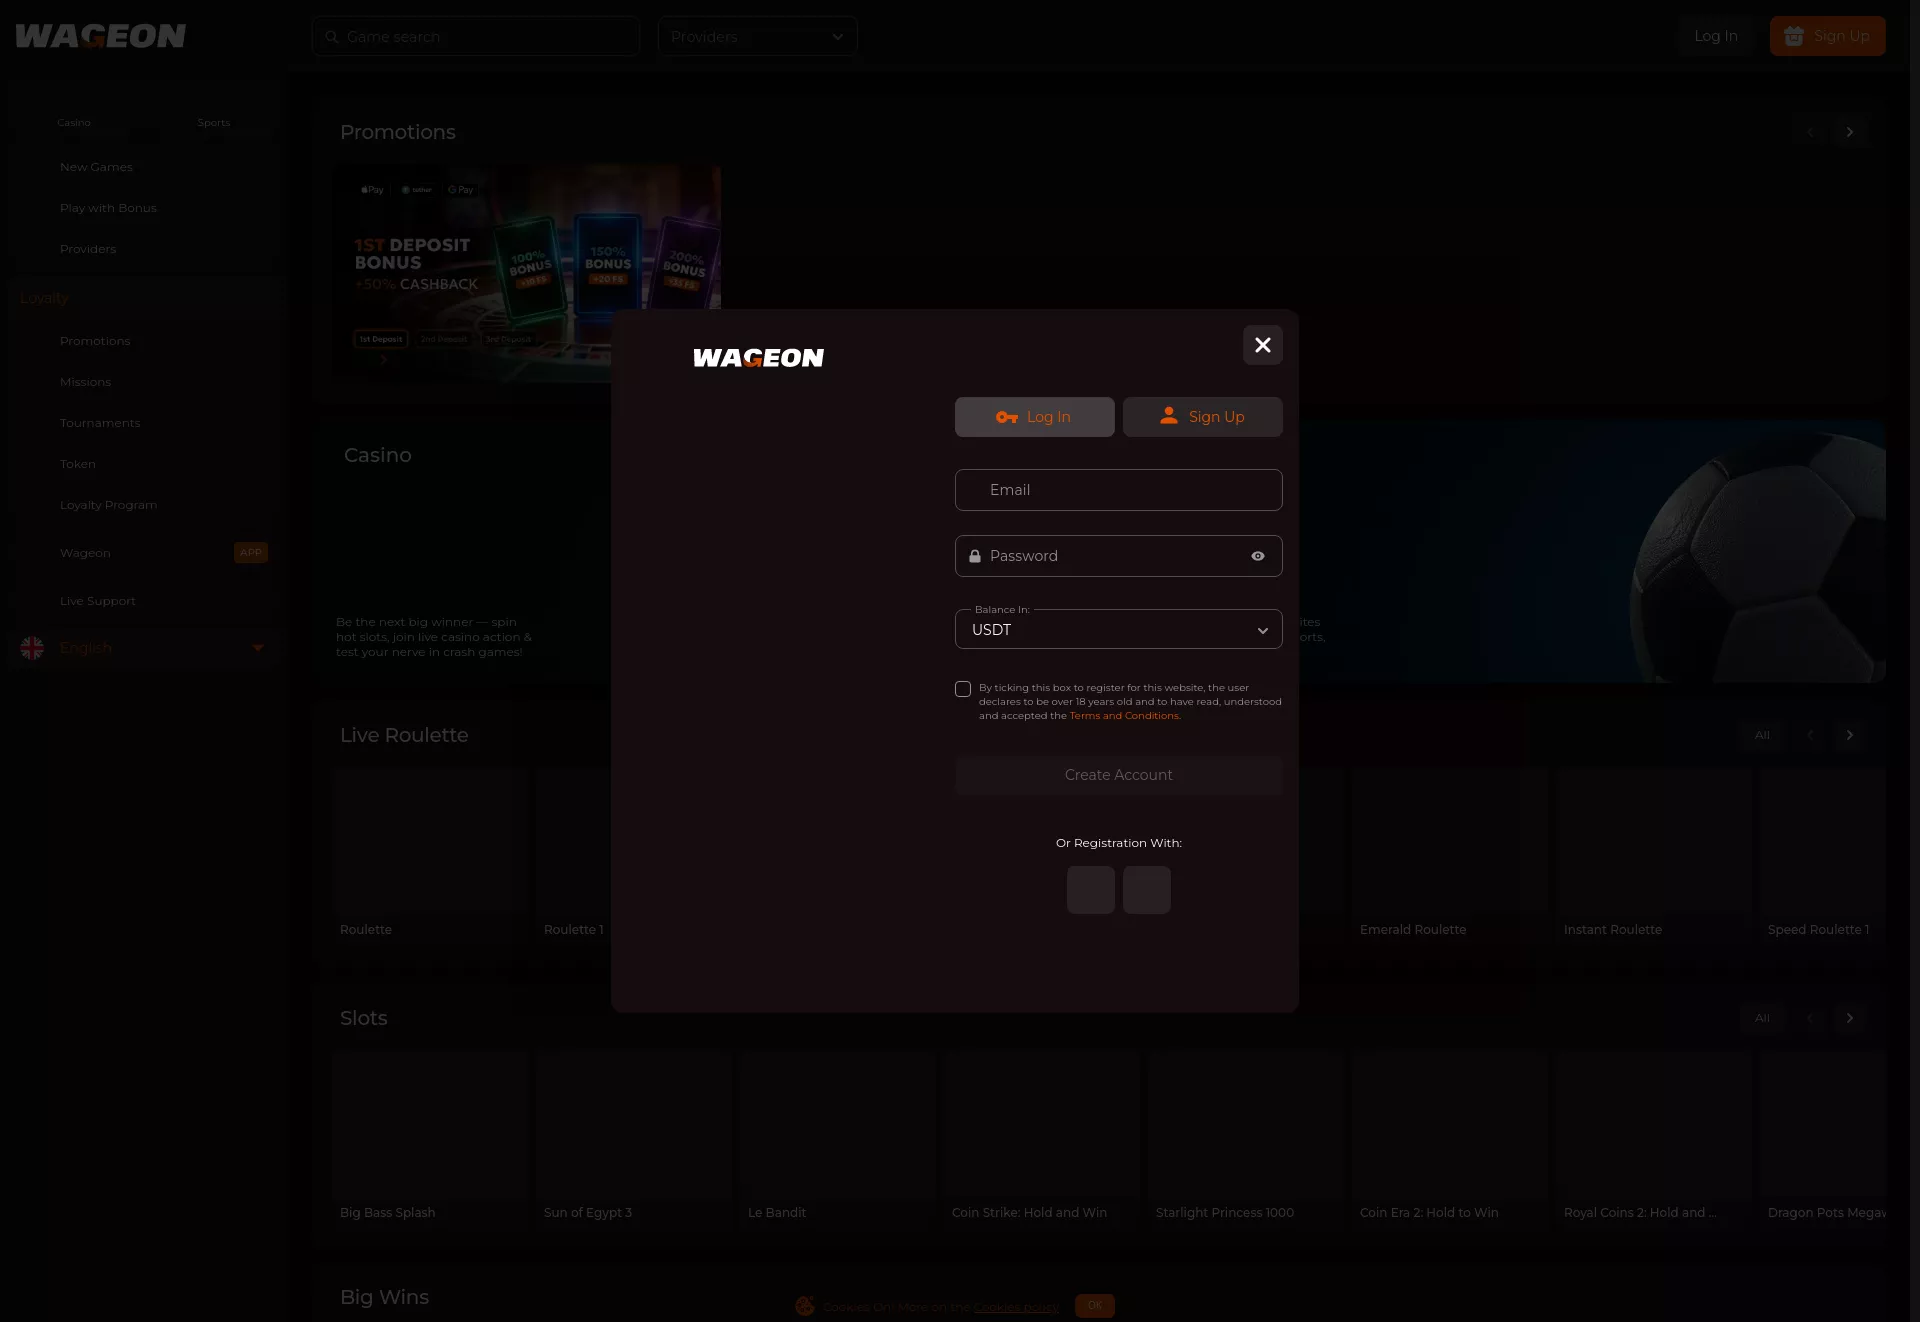Open Live Support in the sidebar
Image resolution: width=1920 pixels, height=1322 pixels.
tap(97, 601)
